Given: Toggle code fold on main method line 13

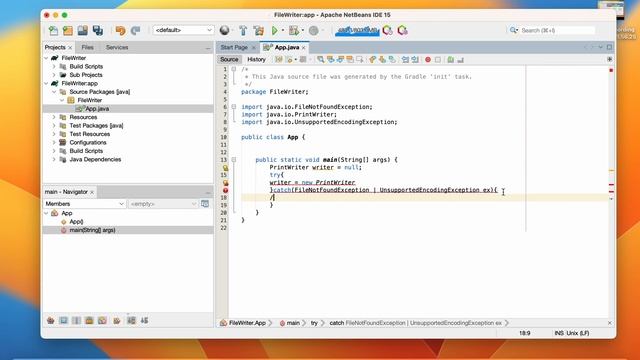Looking at the screenshot, I should (233, 160).
